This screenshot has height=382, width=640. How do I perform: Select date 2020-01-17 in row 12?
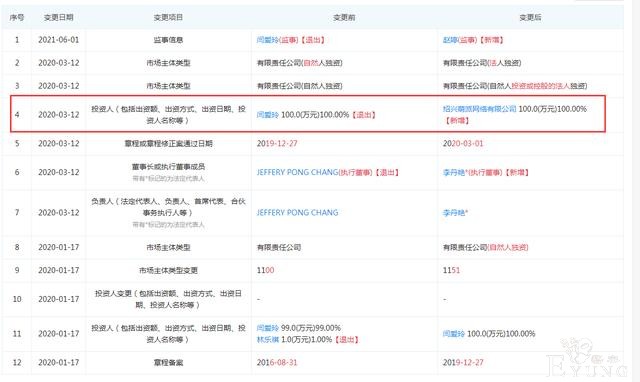[x=58, y=362]
